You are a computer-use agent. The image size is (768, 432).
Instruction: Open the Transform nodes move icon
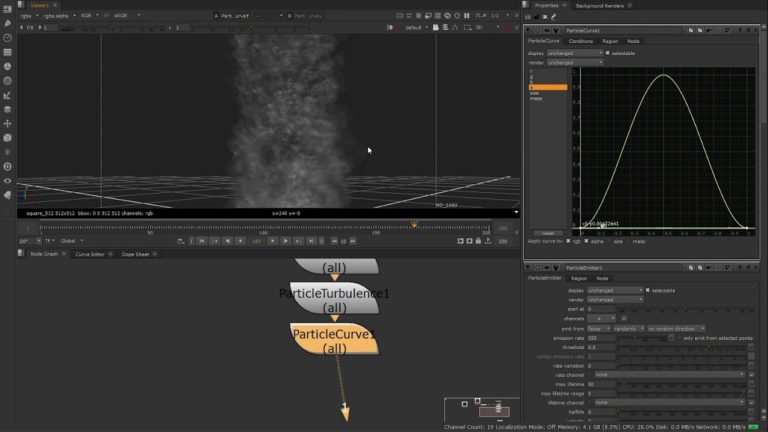tap(7, 123)
